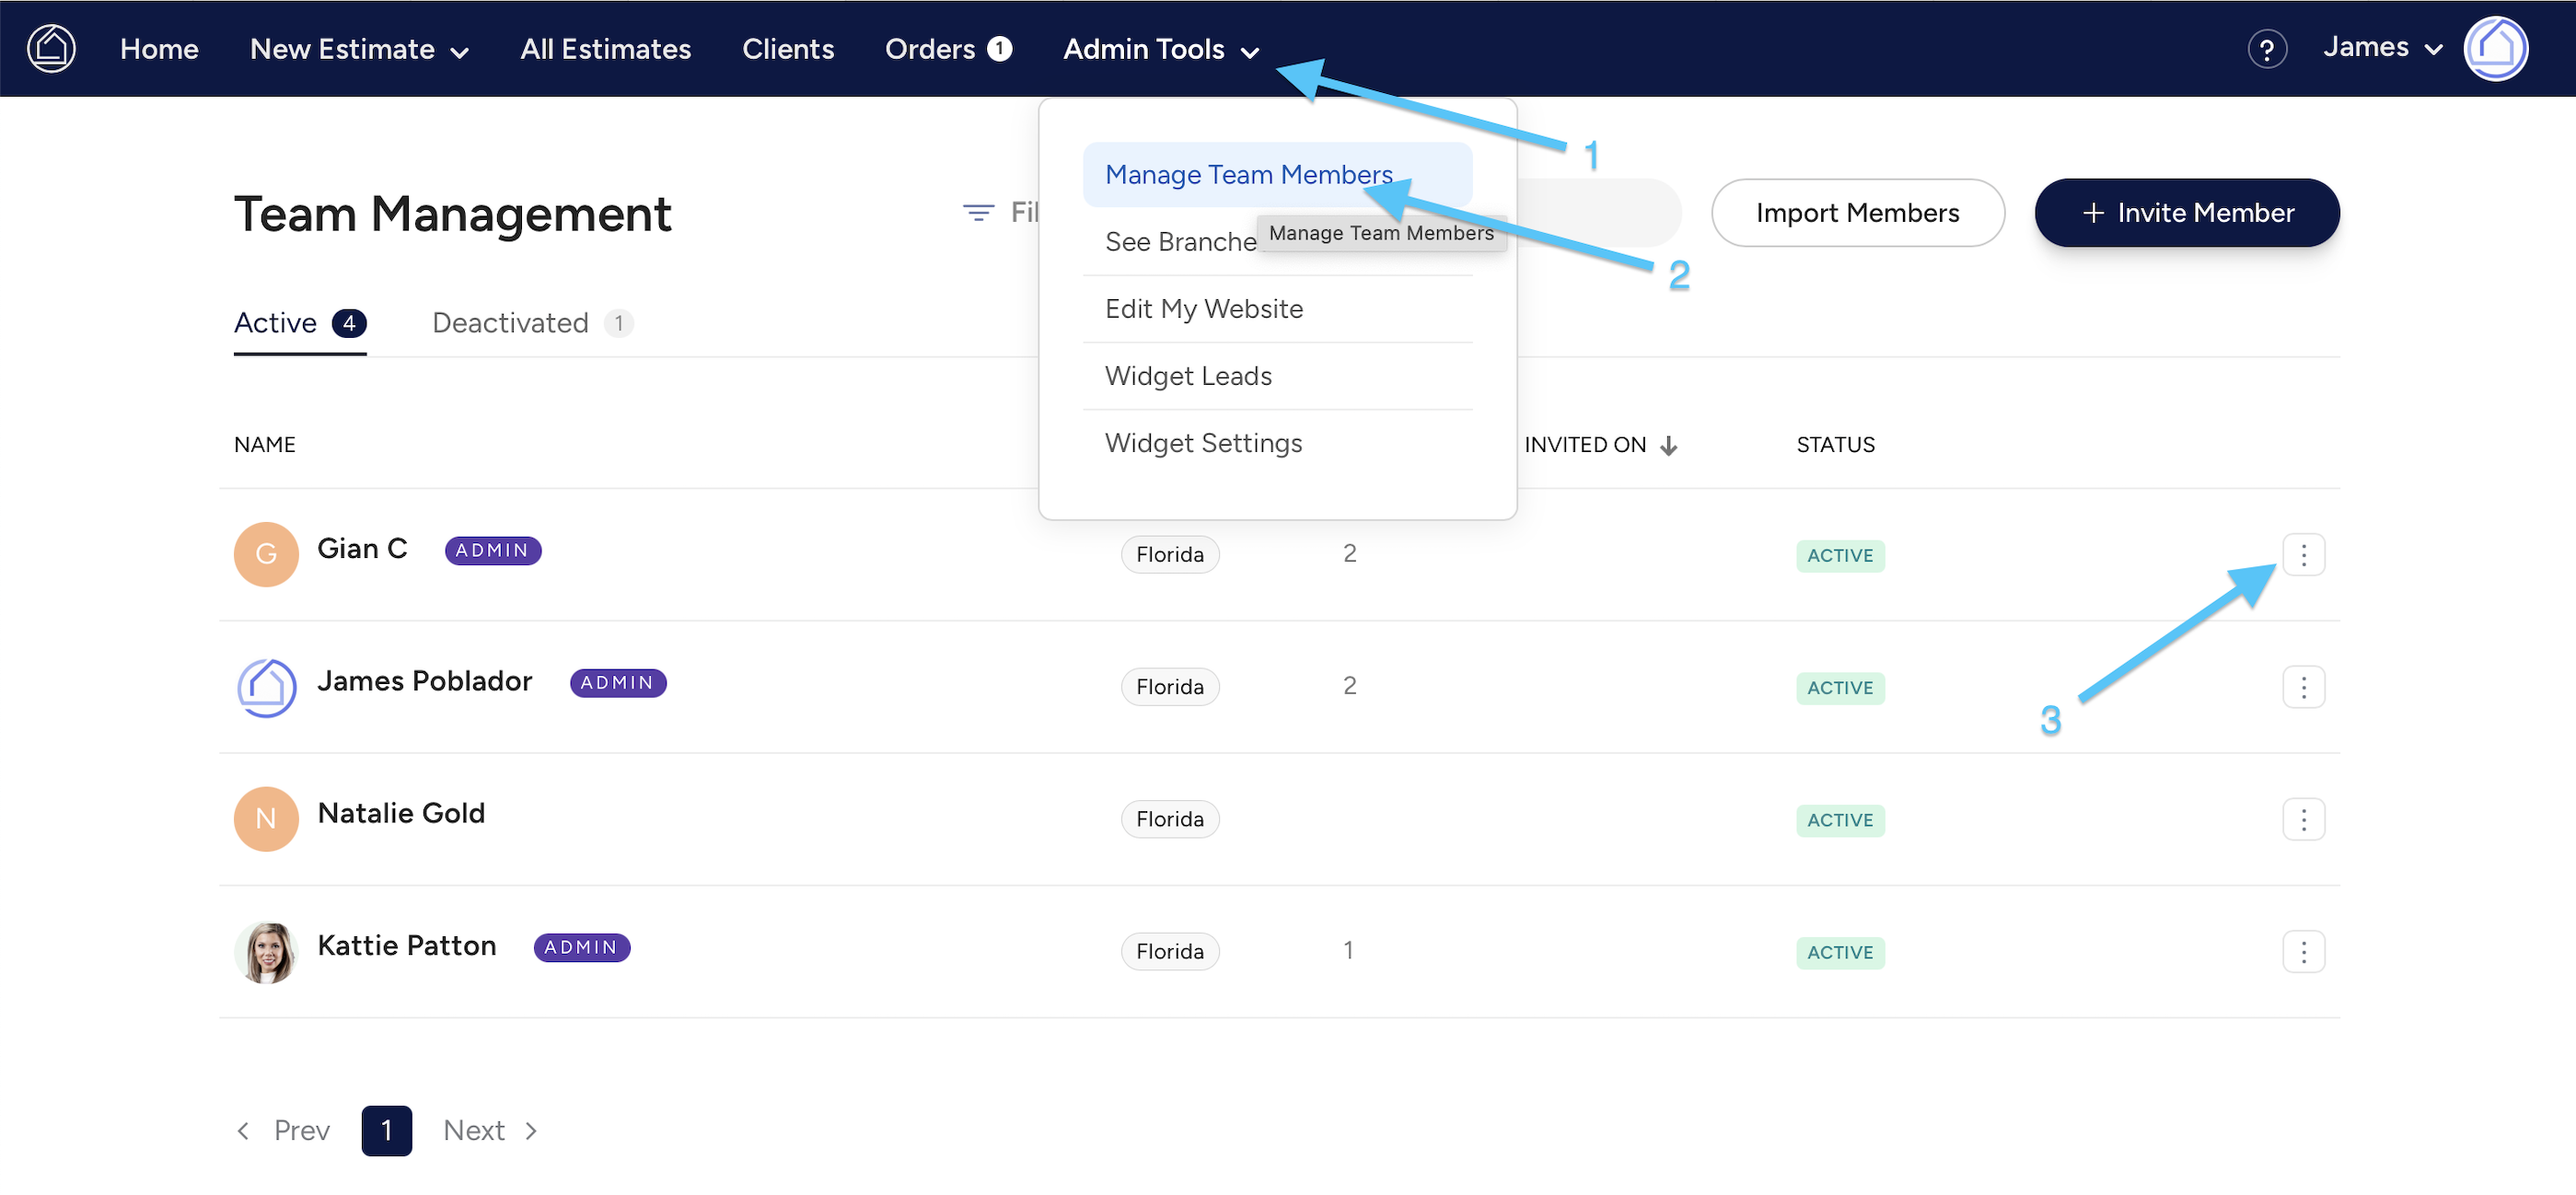Screen dimensions: 2576x1195
Task: Collapse the Admin Tools dropdown
Action: [x=1161, y=49]
